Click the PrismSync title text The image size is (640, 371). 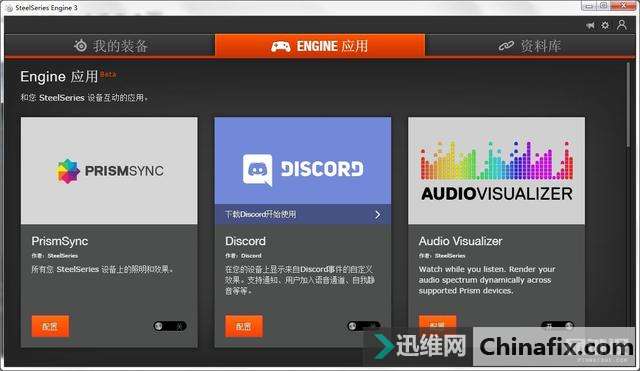[x=60, y=241]
